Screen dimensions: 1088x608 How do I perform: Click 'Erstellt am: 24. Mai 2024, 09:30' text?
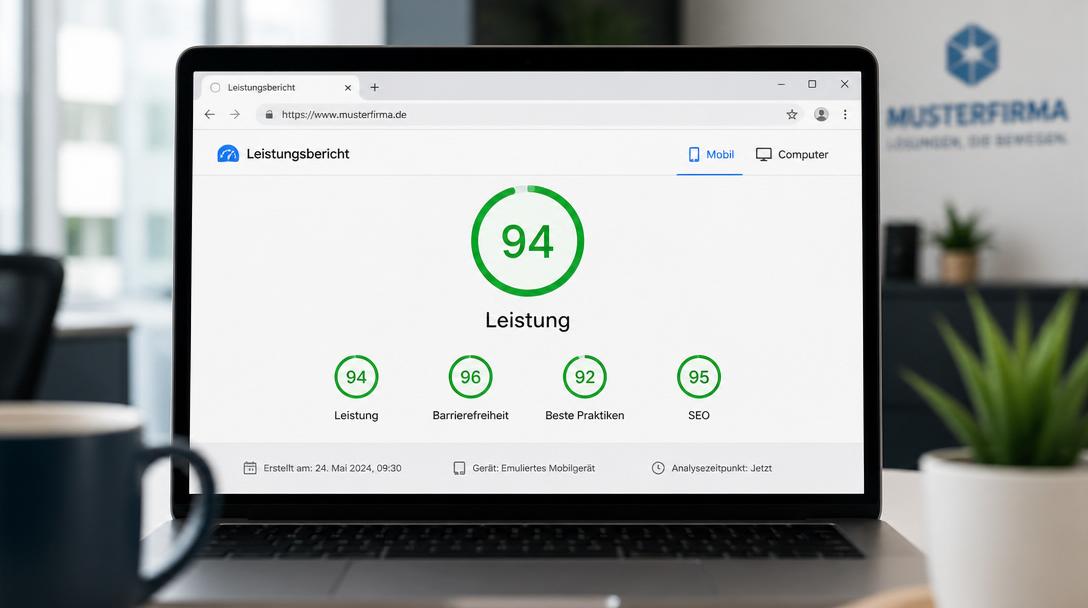[x=332, y=468]
